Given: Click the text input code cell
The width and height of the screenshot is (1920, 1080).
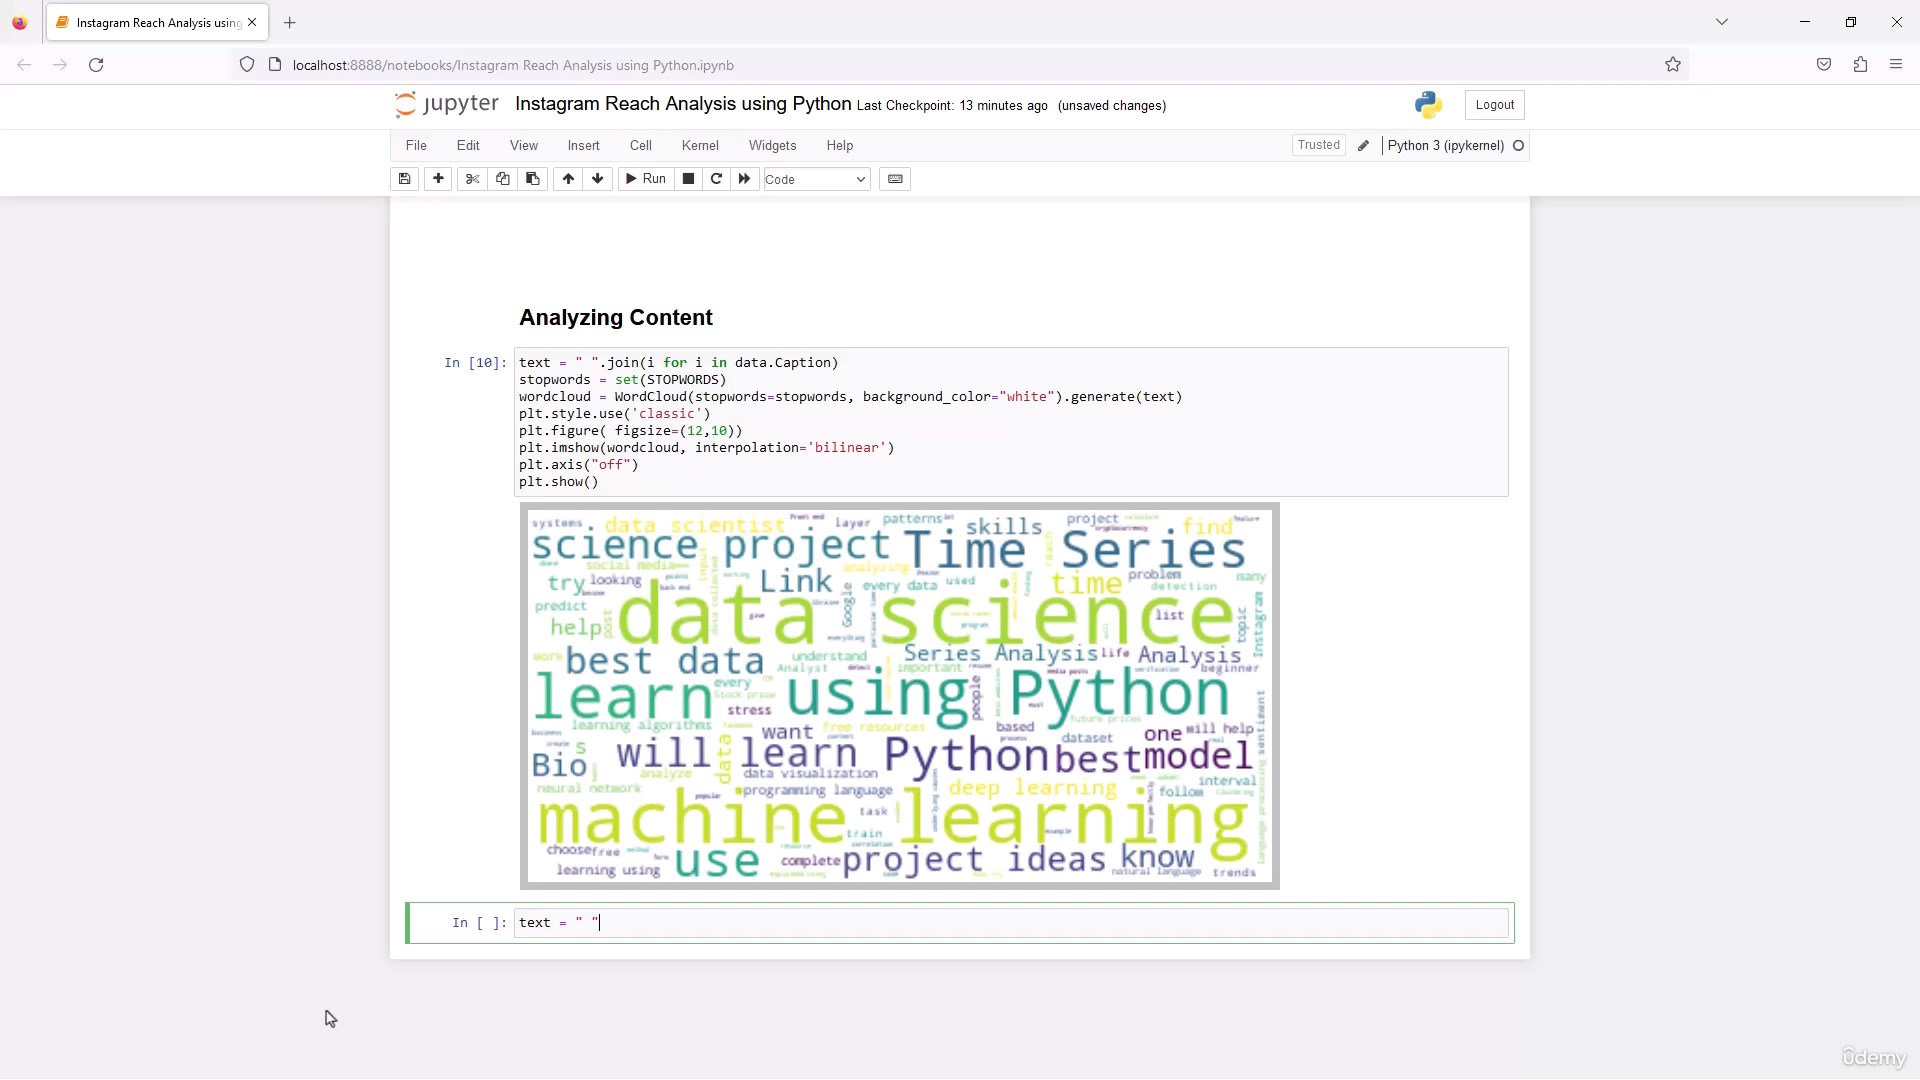Looking at the screenshot, I should pos(1010,923).
